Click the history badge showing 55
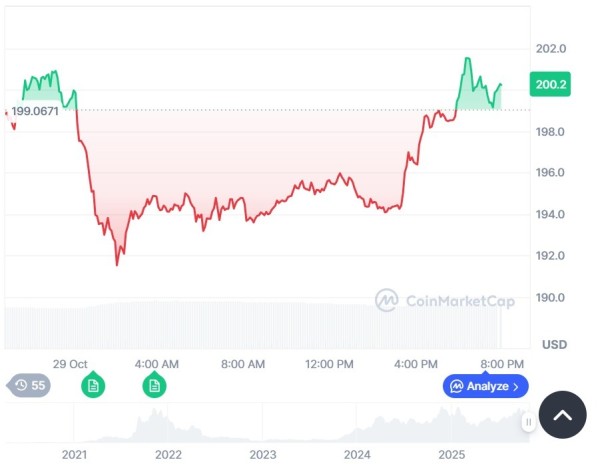The height and width of the screenshot is (464, 600). pos(30,385)
